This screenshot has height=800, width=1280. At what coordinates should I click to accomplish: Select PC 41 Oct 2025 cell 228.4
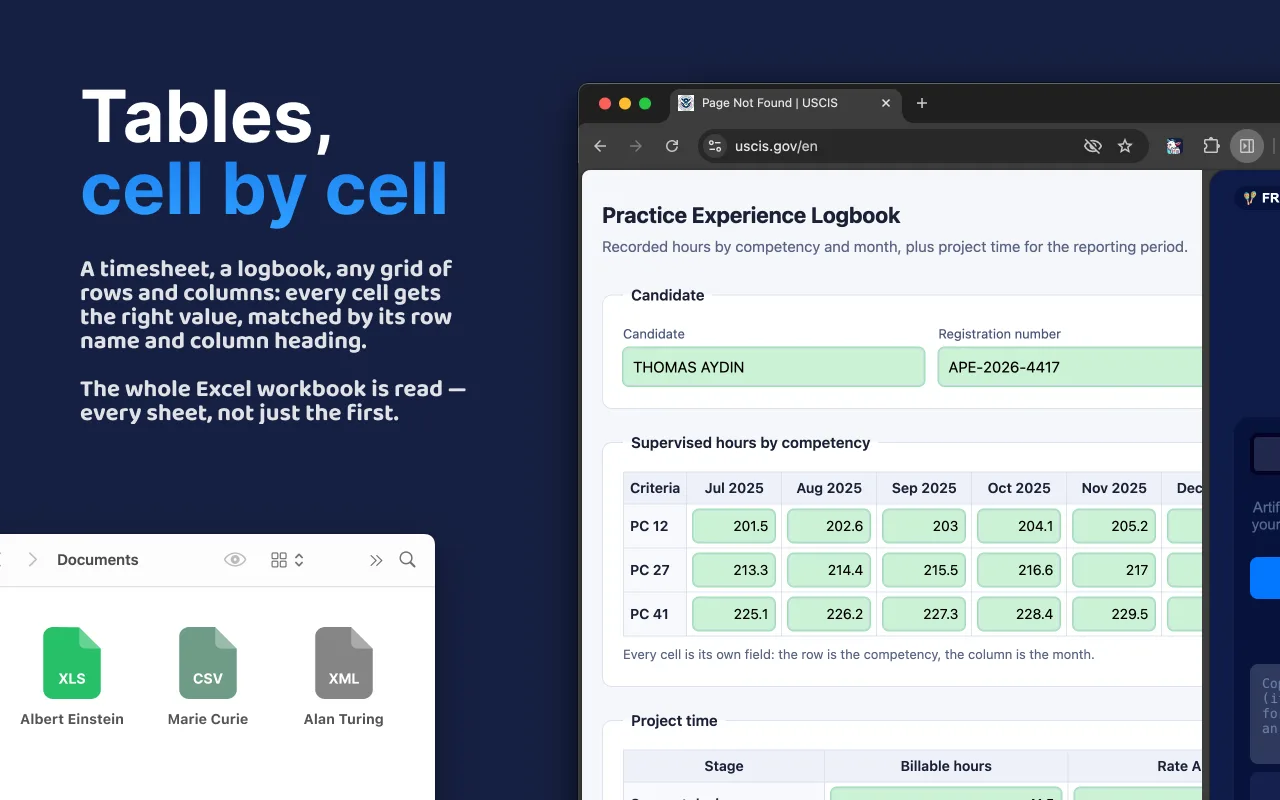[1019, 614]
